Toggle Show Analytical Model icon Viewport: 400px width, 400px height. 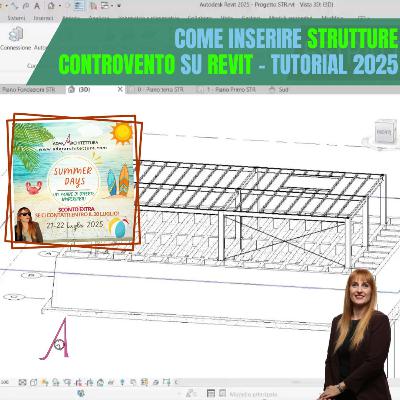click(143, 382)
